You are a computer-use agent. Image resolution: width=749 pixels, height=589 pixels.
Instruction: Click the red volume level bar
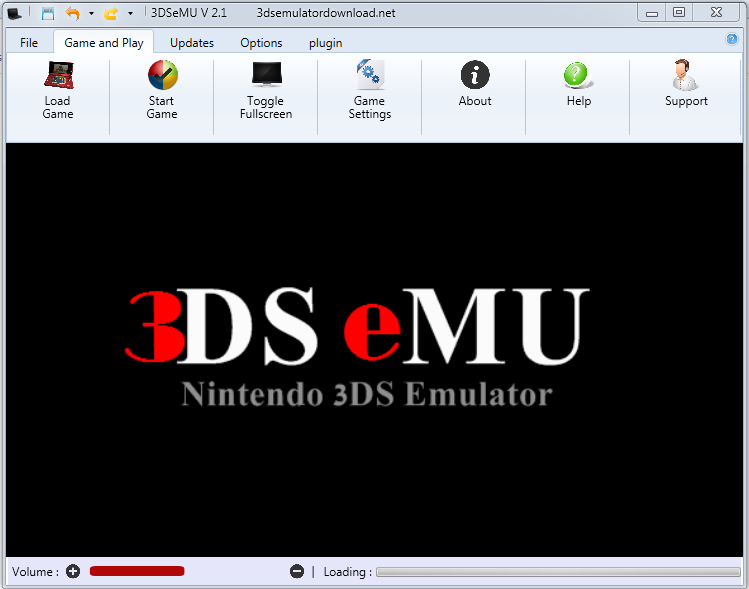(x=137, y=571)
